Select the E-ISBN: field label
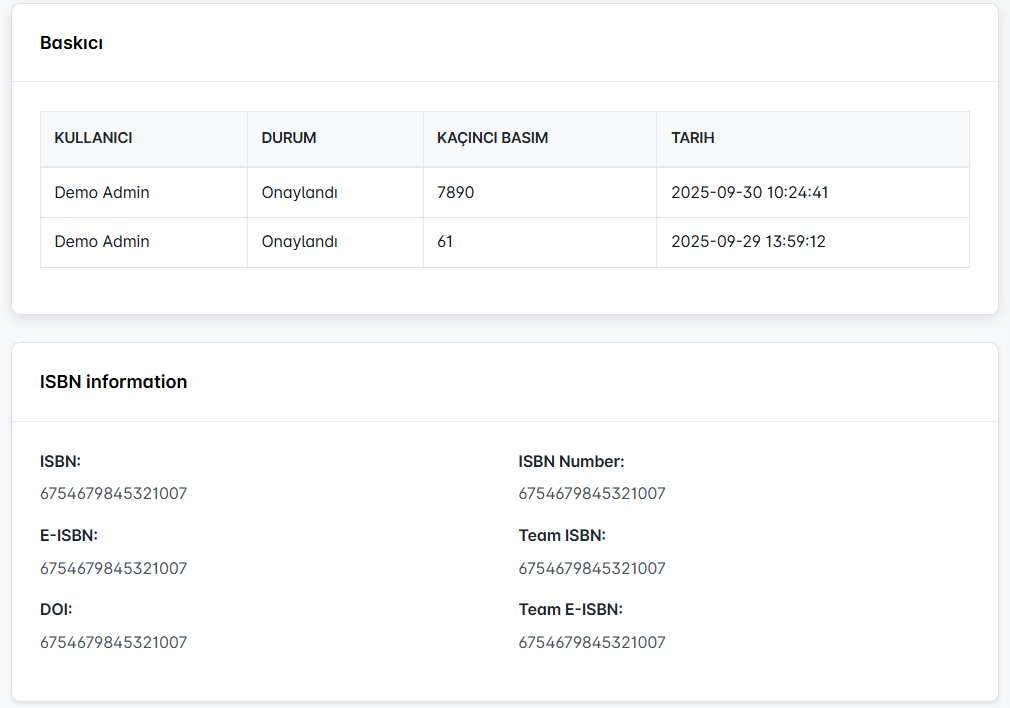Image resolution: width=1010 pixels, height=708 pixels. point(69,535)
